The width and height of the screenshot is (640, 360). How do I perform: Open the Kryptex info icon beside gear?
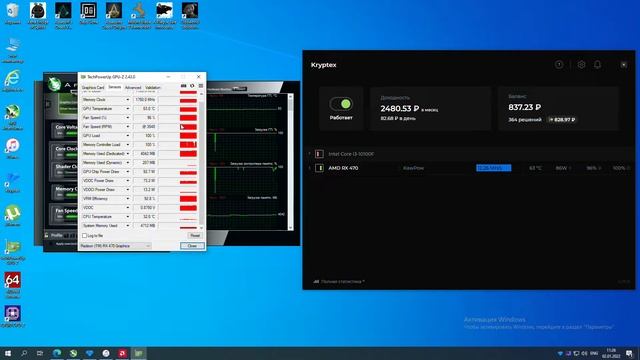pyautogui.click(x=559, y=64)
